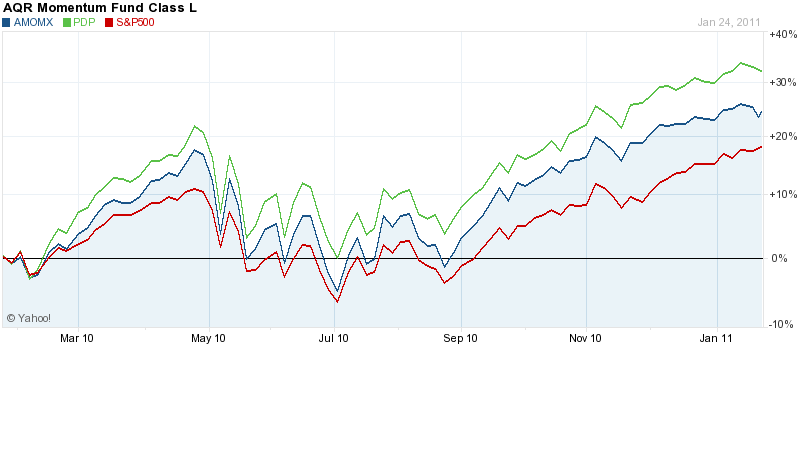Image resolution: width=800 pixels, height=475 pixels.
Task: Click the May 10 x-axis label
Action: pos(208,339)
